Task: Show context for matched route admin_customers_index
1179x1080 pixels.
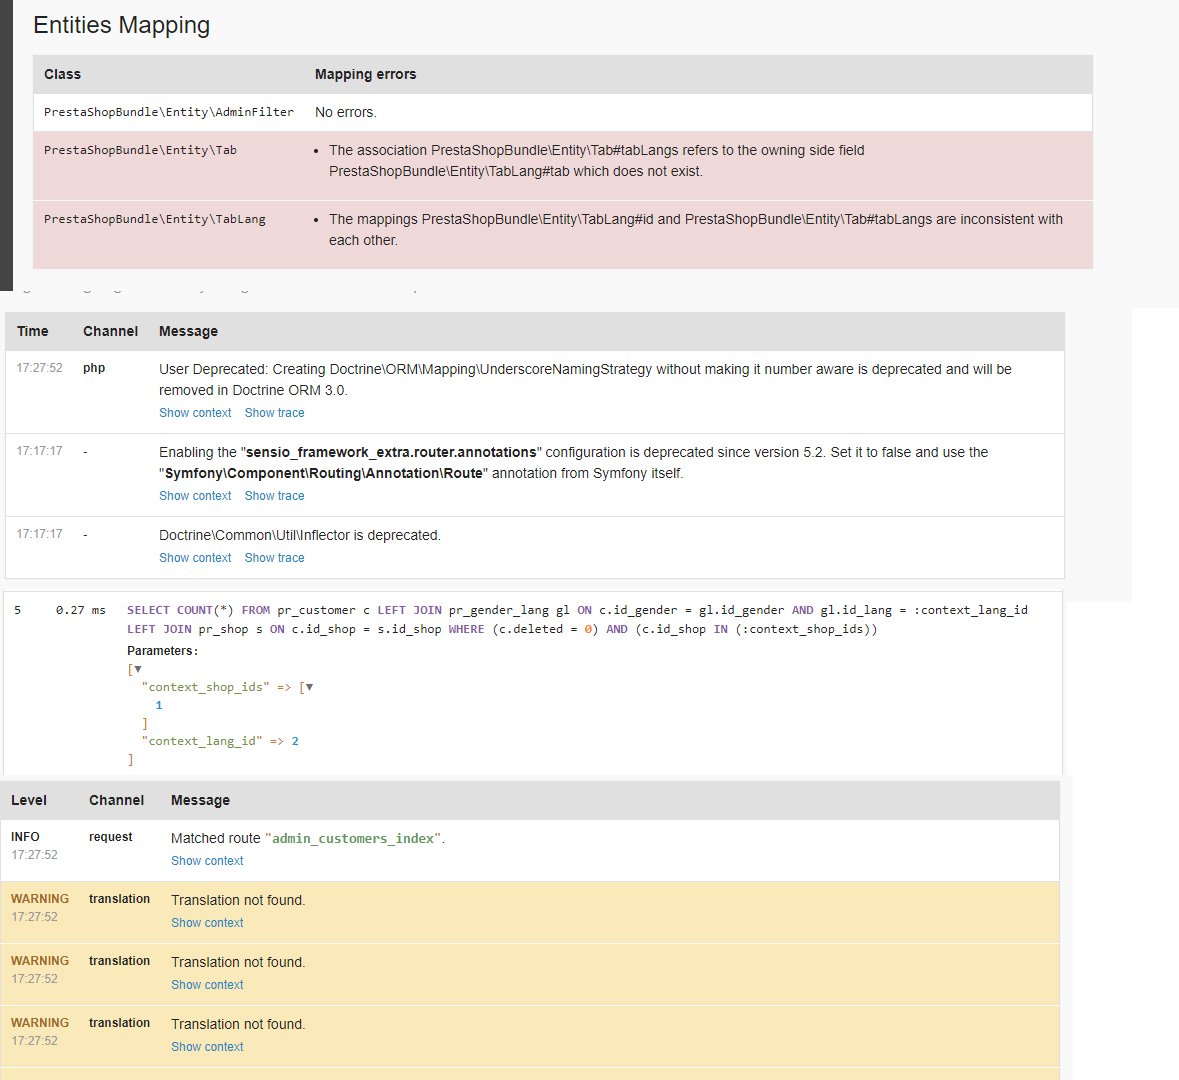Action: [x=207, y=860]
